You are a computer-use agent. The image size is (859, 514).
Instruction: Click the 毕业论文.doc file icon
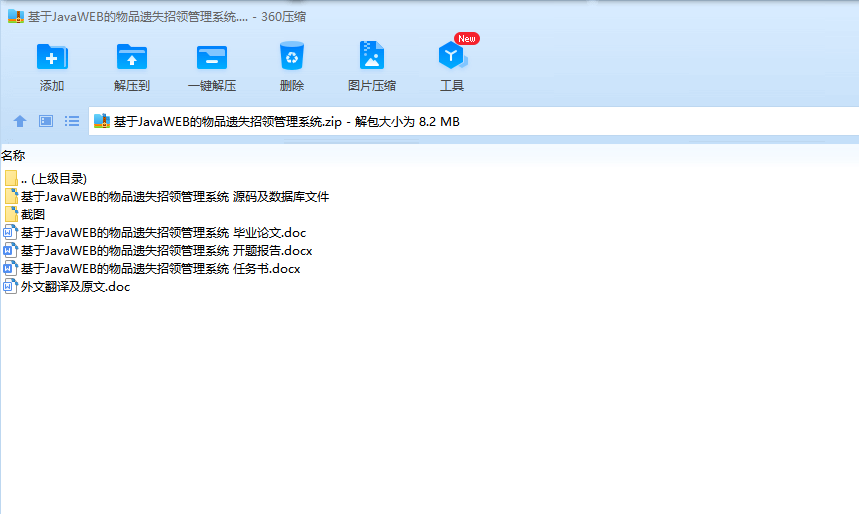point(10,232)
